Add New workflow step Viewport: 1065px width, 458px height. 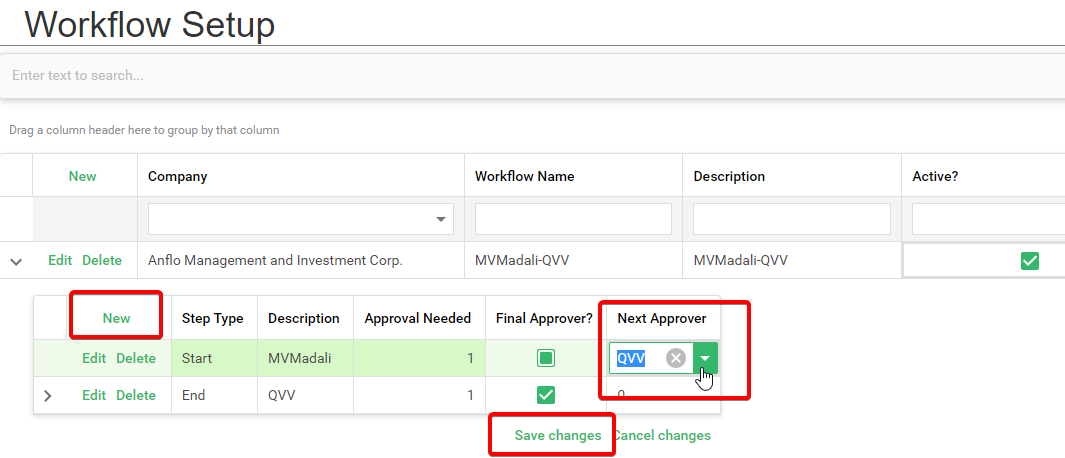pos(116,318)
